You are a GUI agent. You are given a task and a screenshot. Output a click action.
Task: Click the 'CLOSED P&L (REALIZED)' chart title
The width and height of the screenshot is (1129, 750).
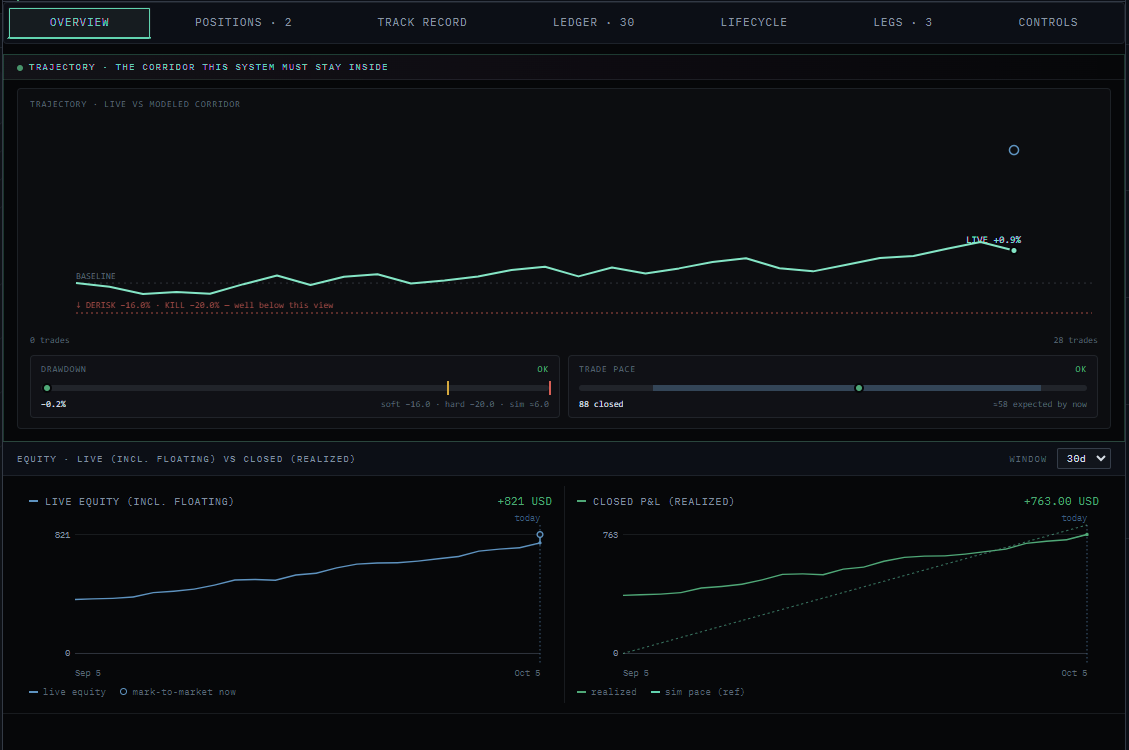pyautogui.click(x=664, y=502)
